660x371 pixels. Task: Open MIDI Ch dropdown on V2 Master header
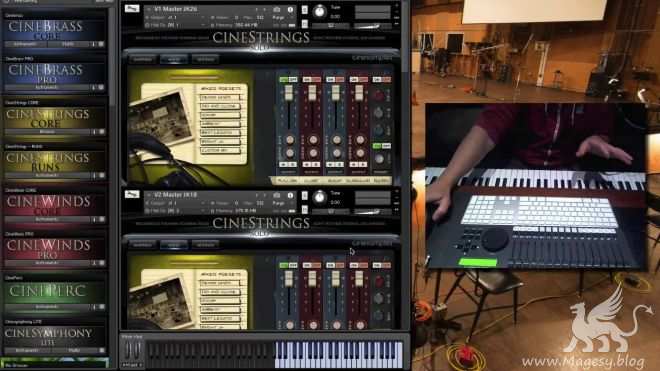tap(177, 210)
